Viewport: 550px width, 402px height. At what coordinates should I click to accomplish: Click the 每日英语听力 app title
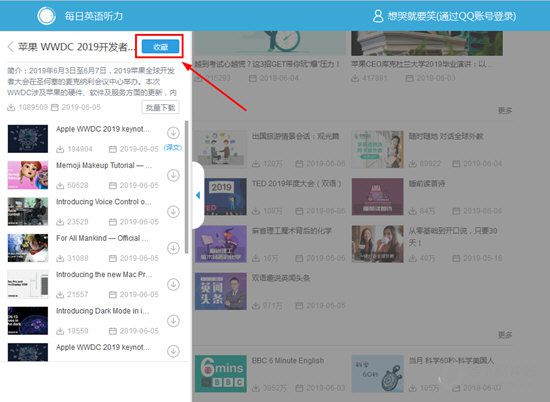94,16
